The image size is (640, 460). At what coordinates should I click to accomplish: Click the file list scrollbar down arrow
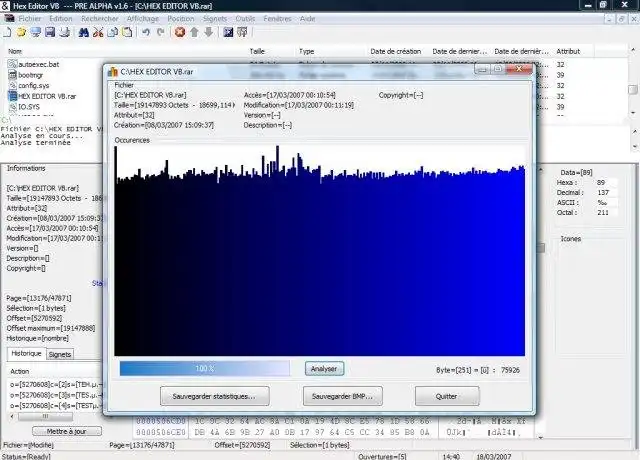(633, 112)
